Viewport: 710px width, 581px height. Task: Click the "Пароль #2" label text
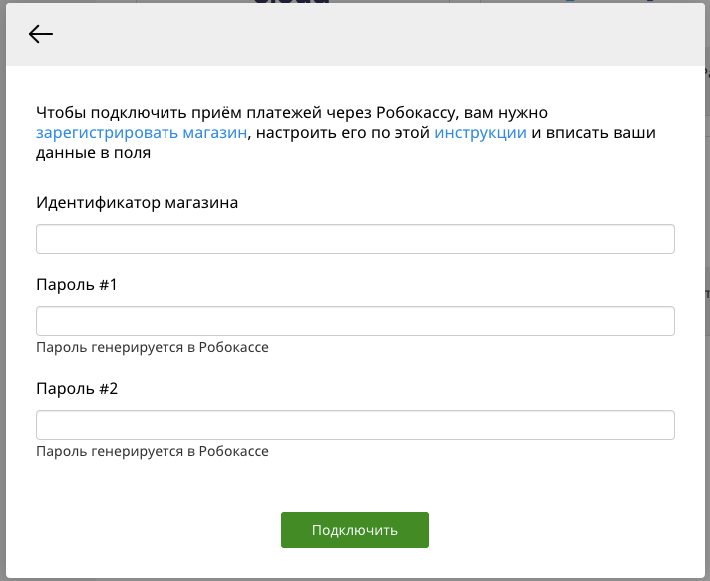pos(77,389)
